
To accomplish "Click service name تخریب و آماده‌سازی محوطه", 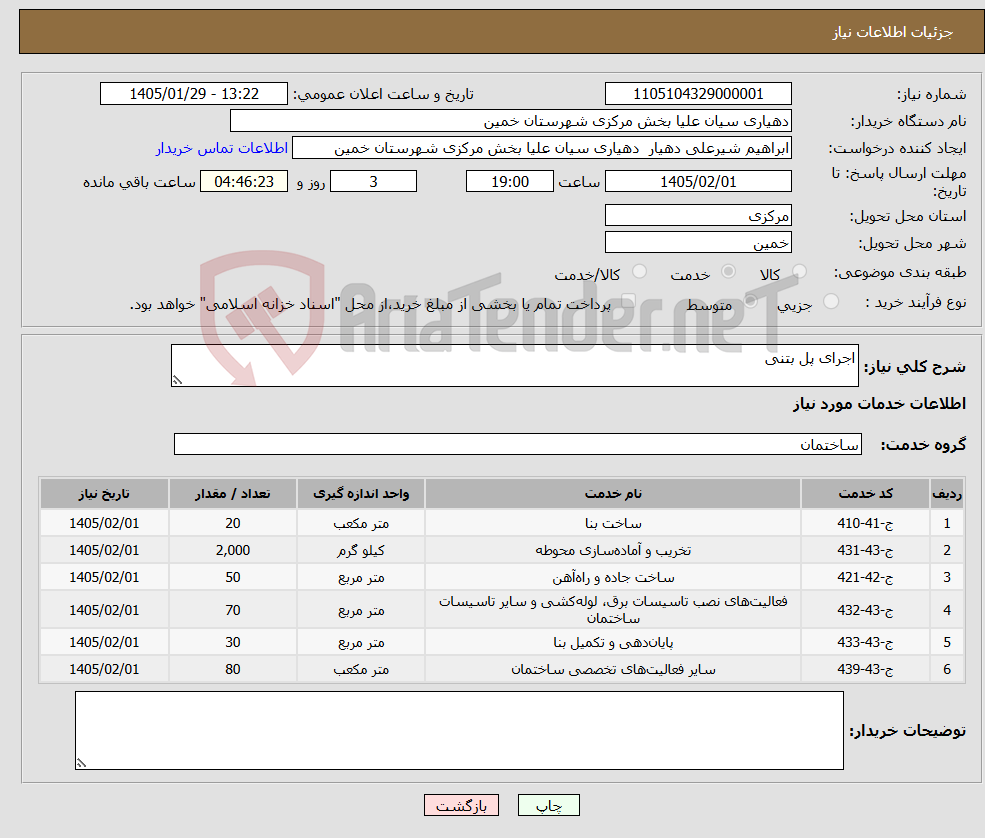I will [613, 550].
